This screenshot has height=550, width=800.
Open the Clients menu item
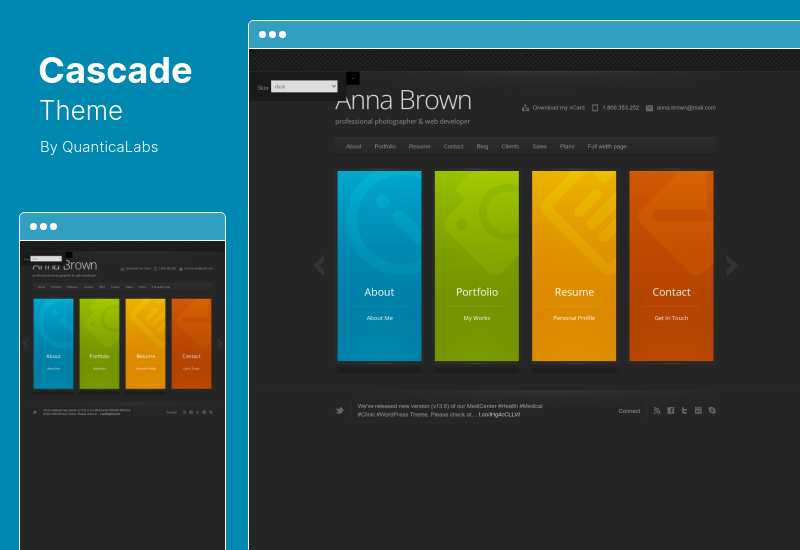pyautogui.click(x=510, y=146)
